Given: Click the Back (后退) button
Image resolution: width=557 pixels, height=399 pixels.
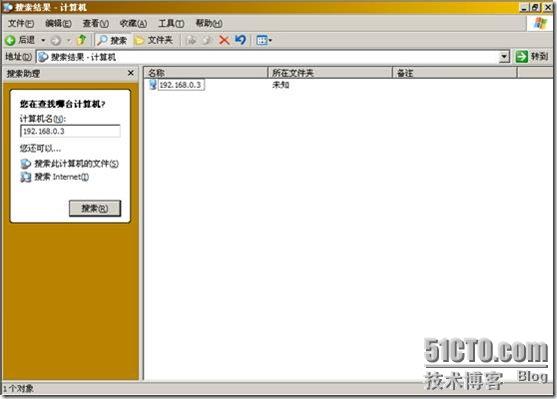Looking at the screenshot, I should tap(20, 40).
